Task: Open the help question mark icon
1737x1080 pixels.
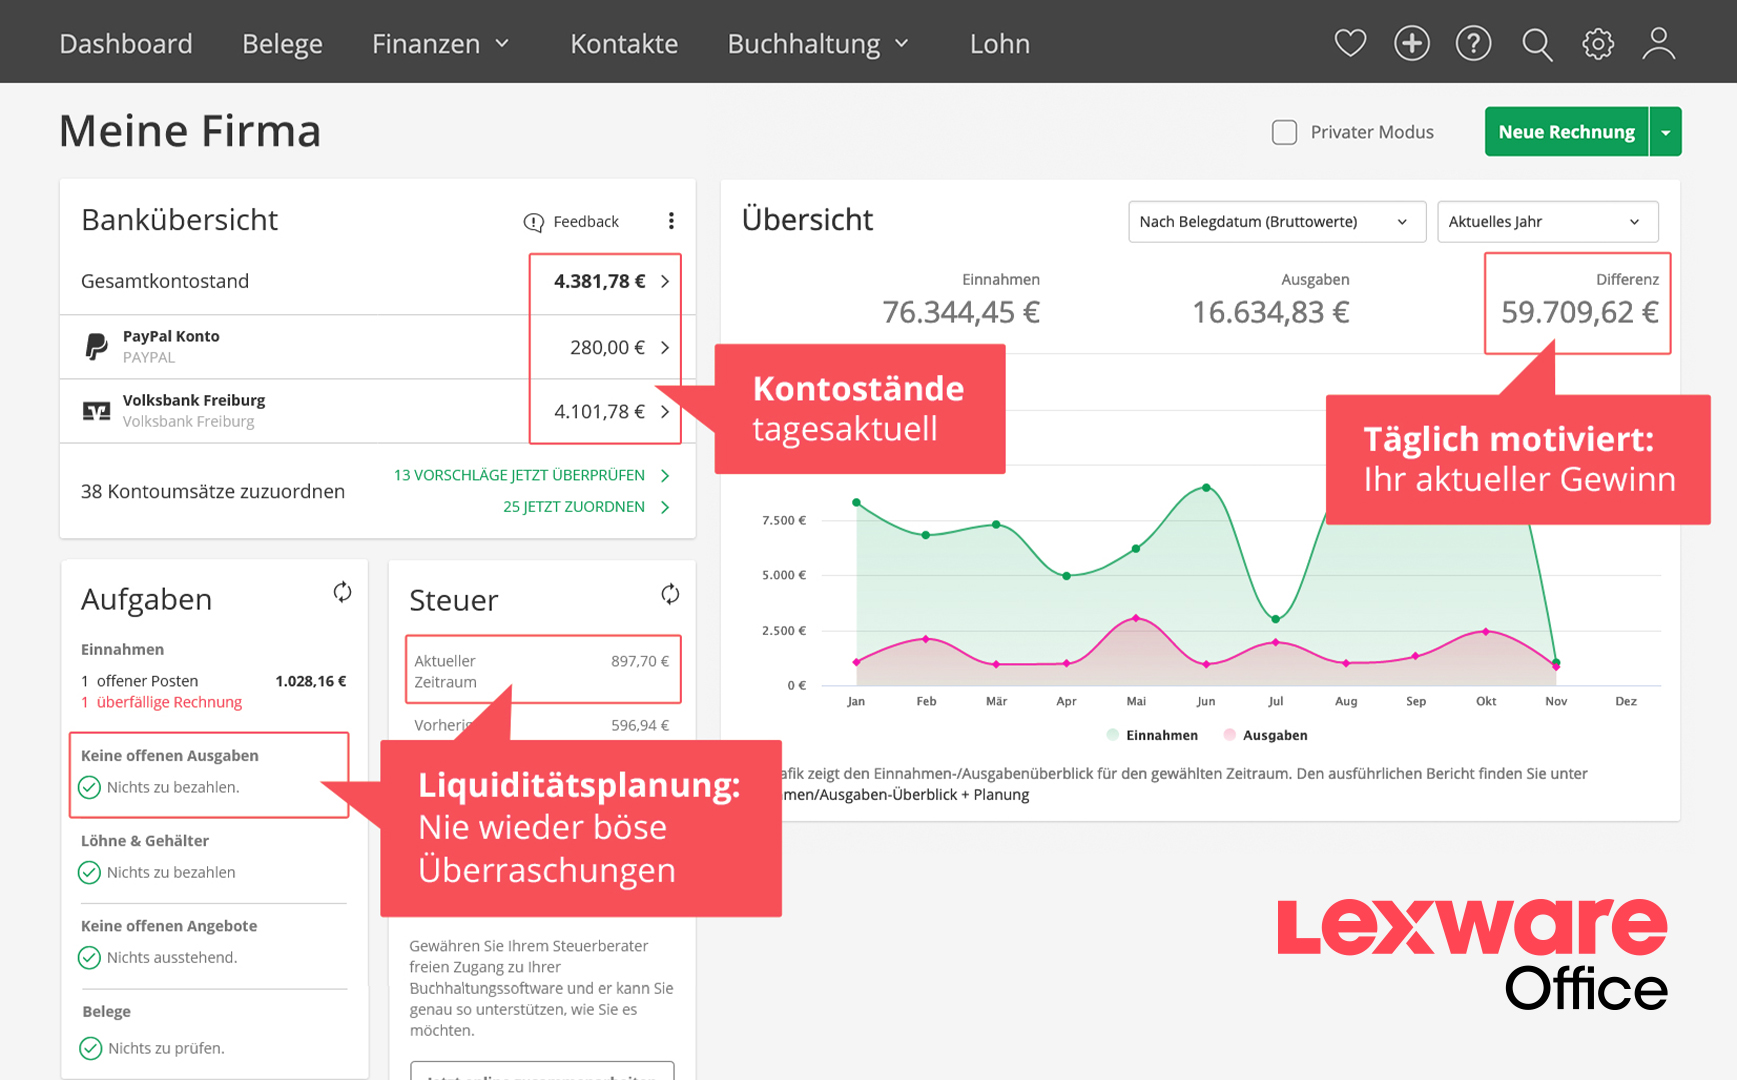Action: 1473,43
